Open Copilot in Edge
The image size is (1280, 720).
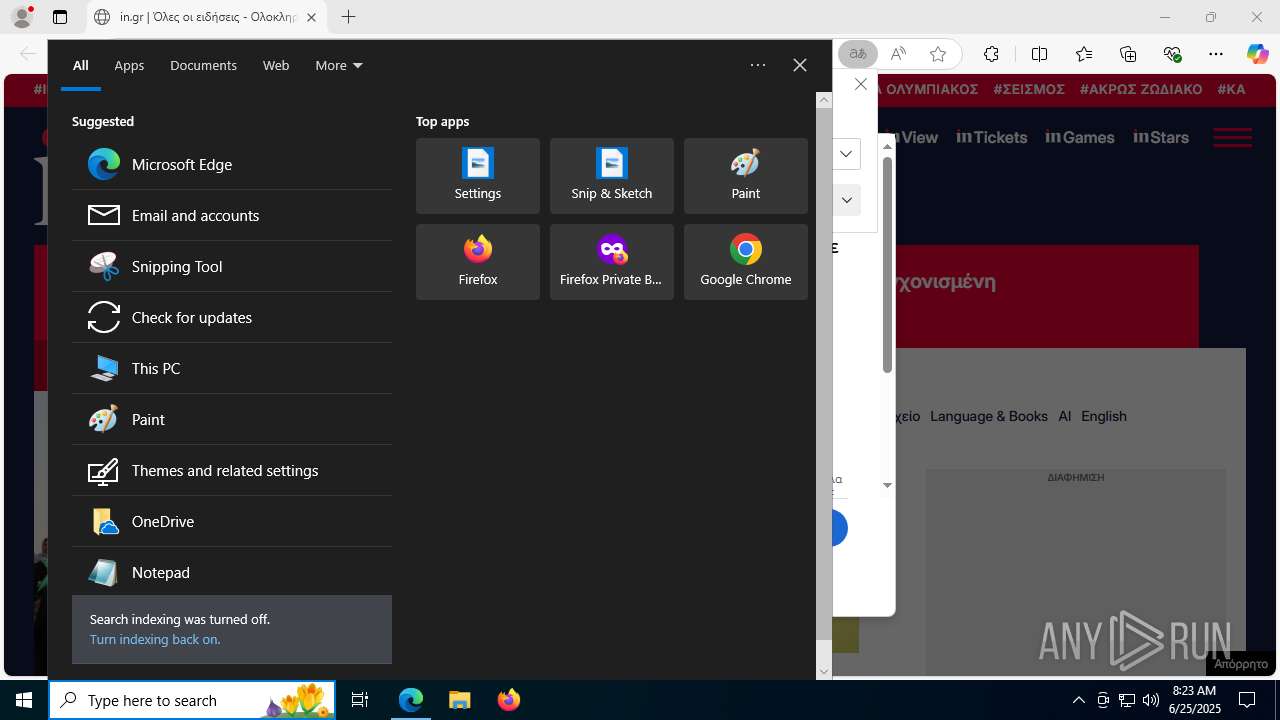[1257, 54]
